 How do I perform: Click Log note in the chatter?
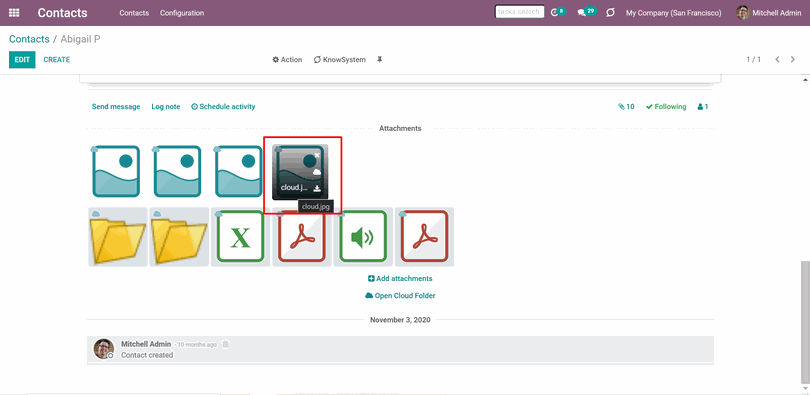point(166,107)
